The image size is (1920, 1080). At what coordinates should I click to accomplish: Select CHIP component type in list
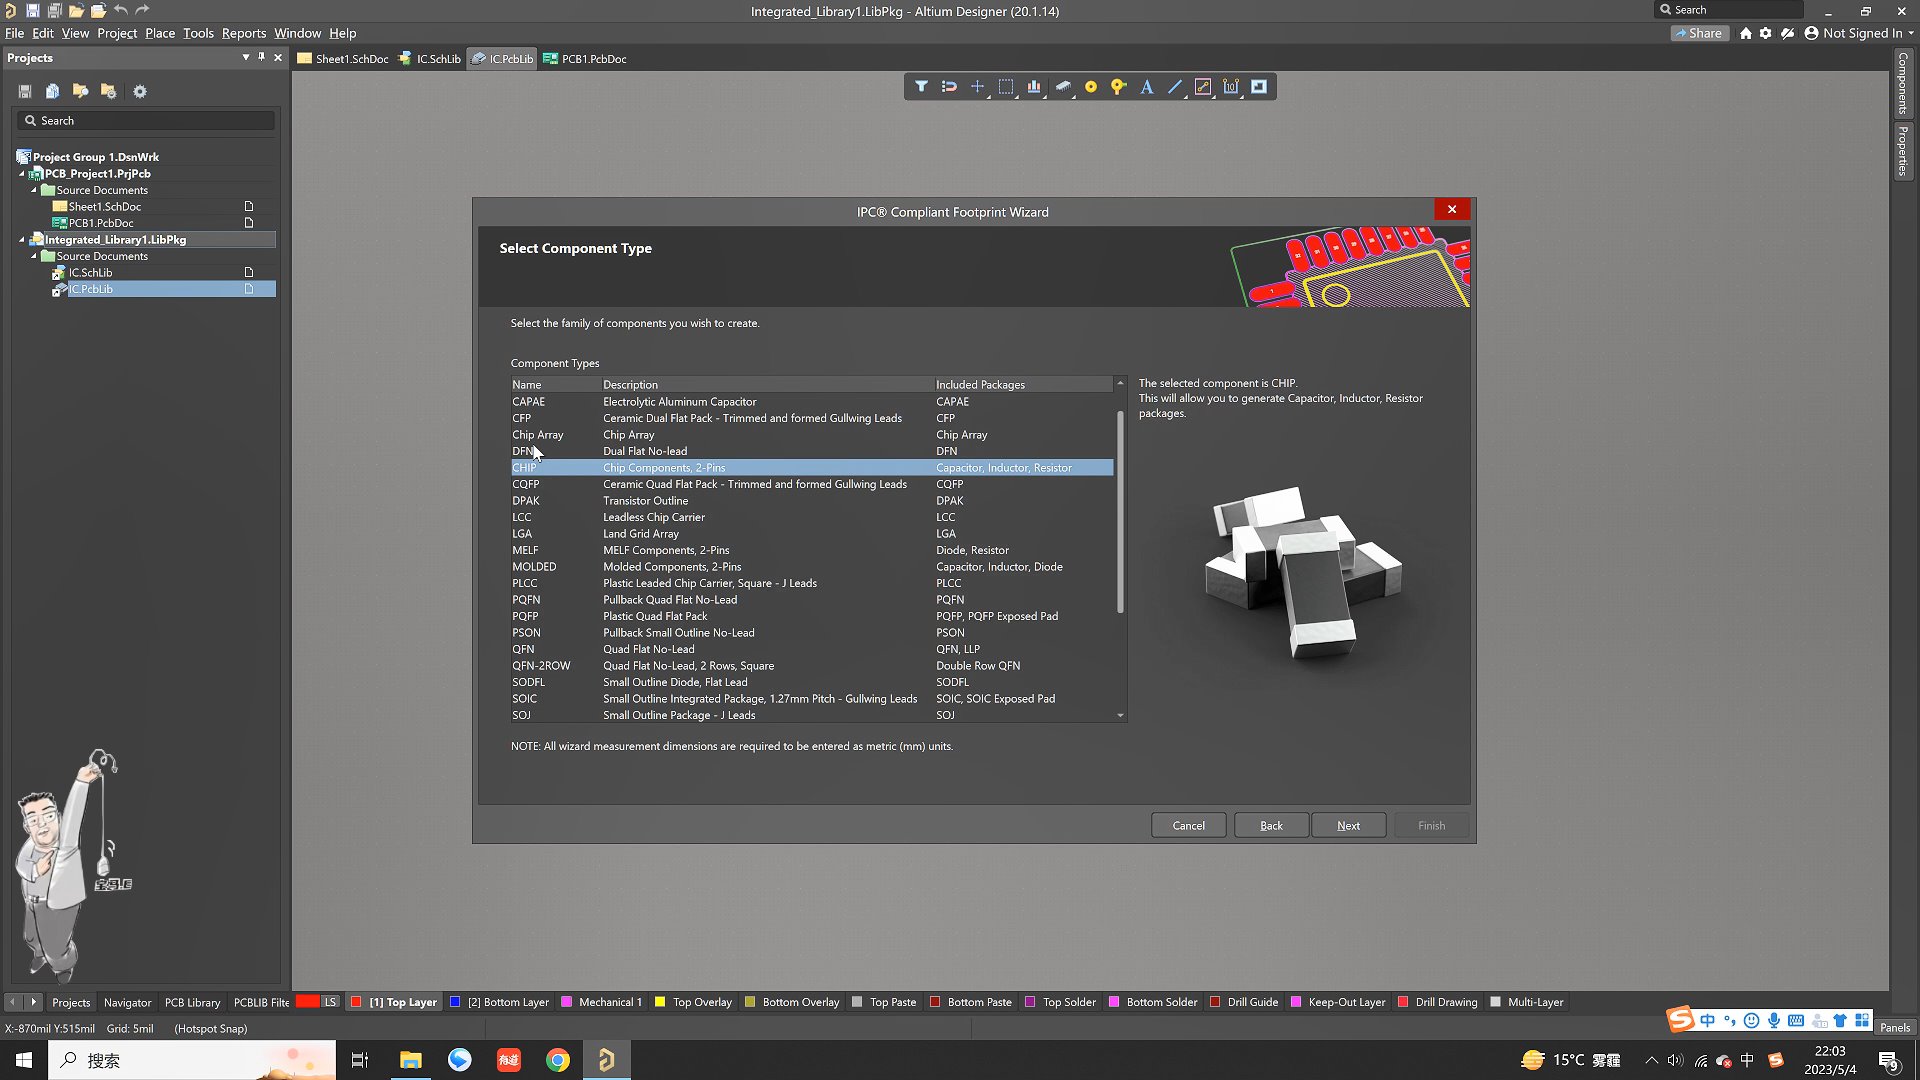coord(524,467)
